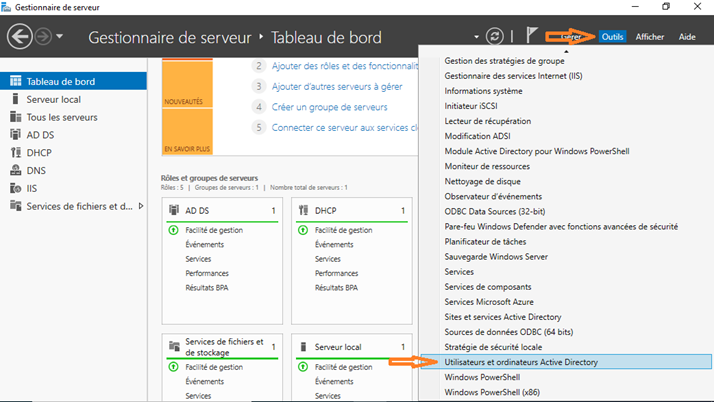This screenshot has width=714, height=402.
Task: Click green status icon in Serveur local tile
Action: pyautogui.click(x=303, y=366)
